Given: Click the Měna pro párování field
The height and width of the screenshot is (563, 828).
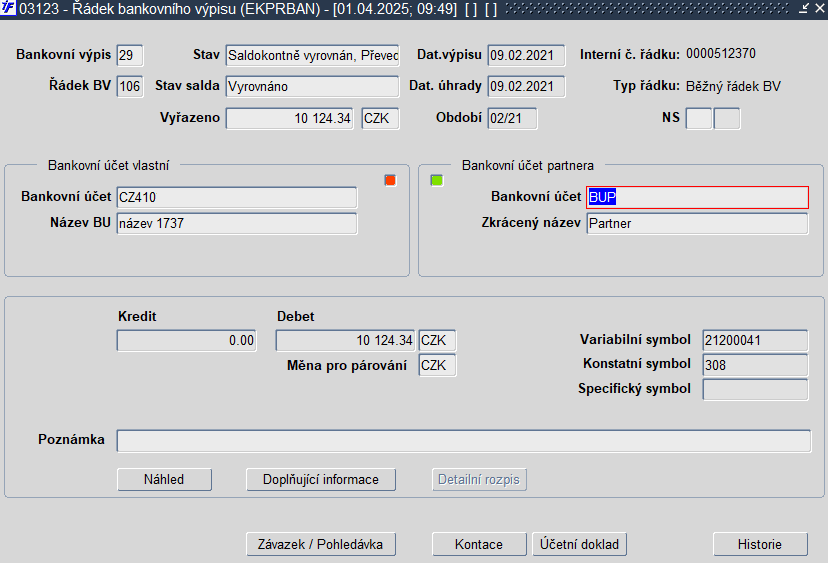Looking at the screenshot, I should [437, 365].
